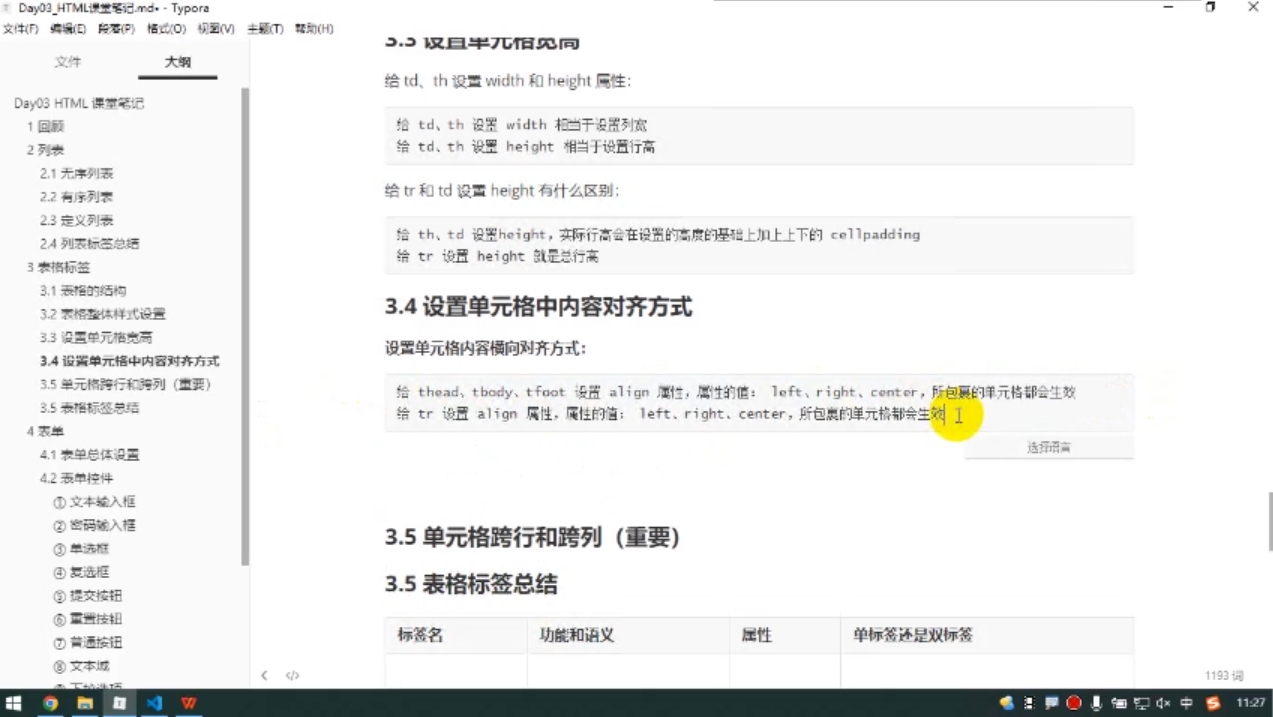Go to outline item 3.2 表格整体样式设置
The image size is (1273, 717).
[102, 314]
